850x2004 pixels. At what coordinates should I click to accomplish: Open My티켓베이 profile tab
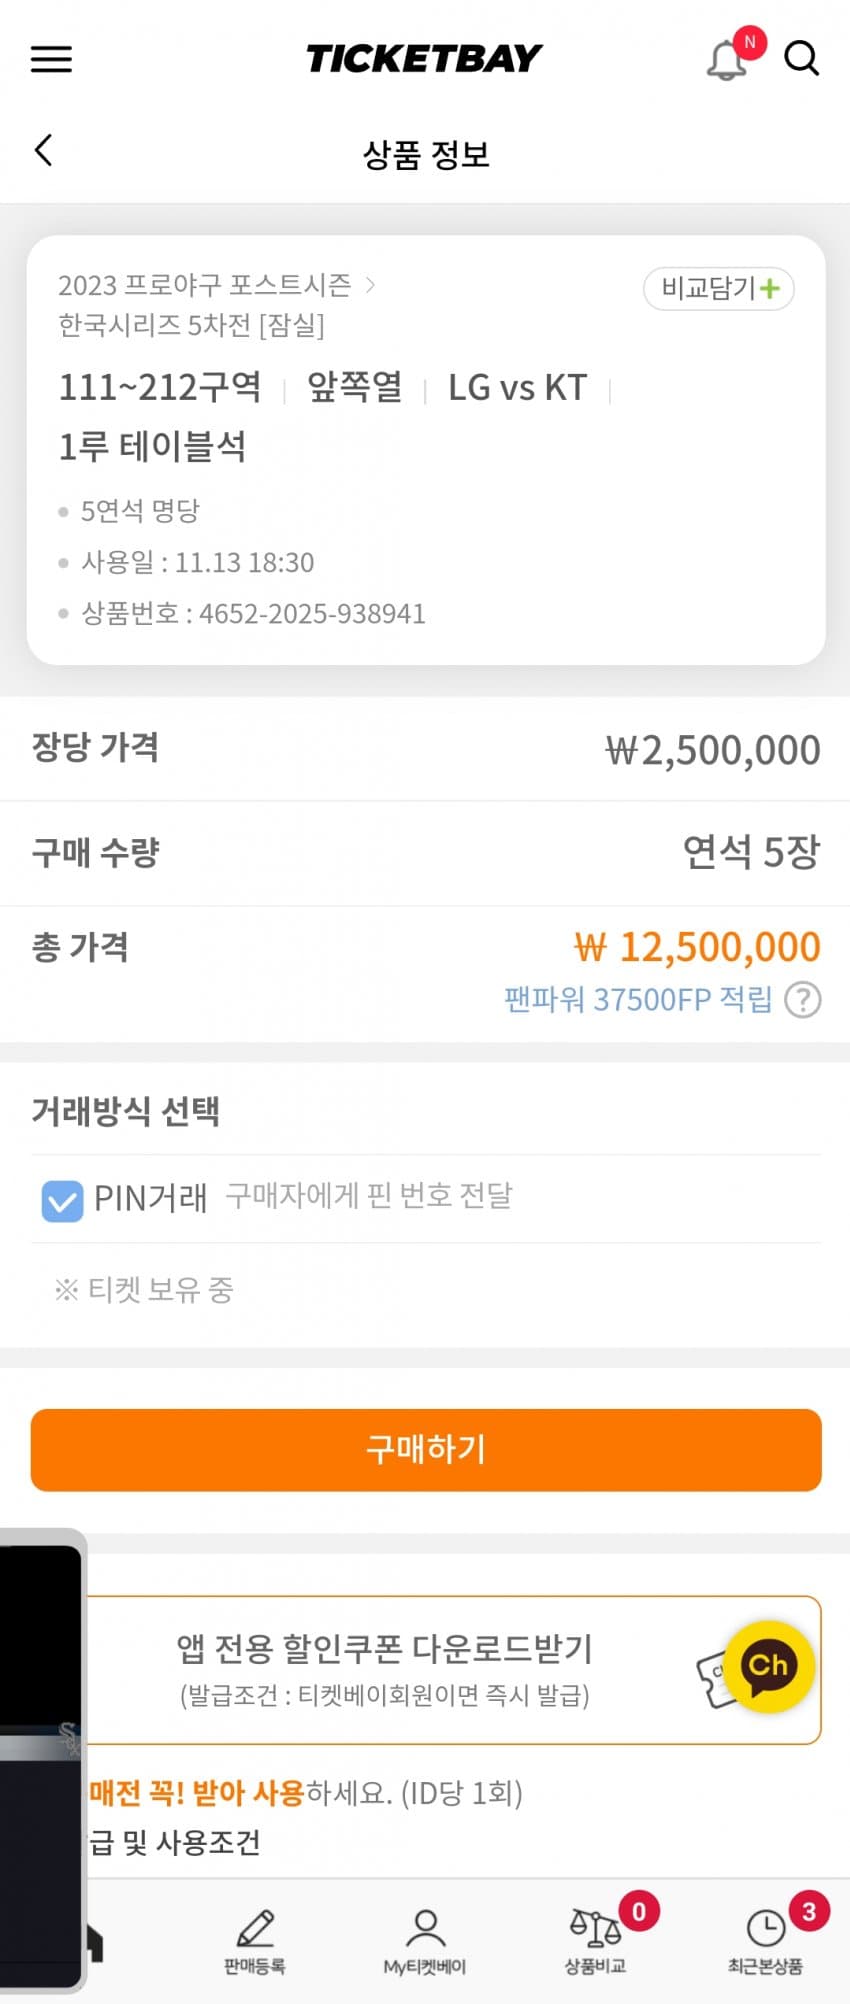pos(425,1940)
